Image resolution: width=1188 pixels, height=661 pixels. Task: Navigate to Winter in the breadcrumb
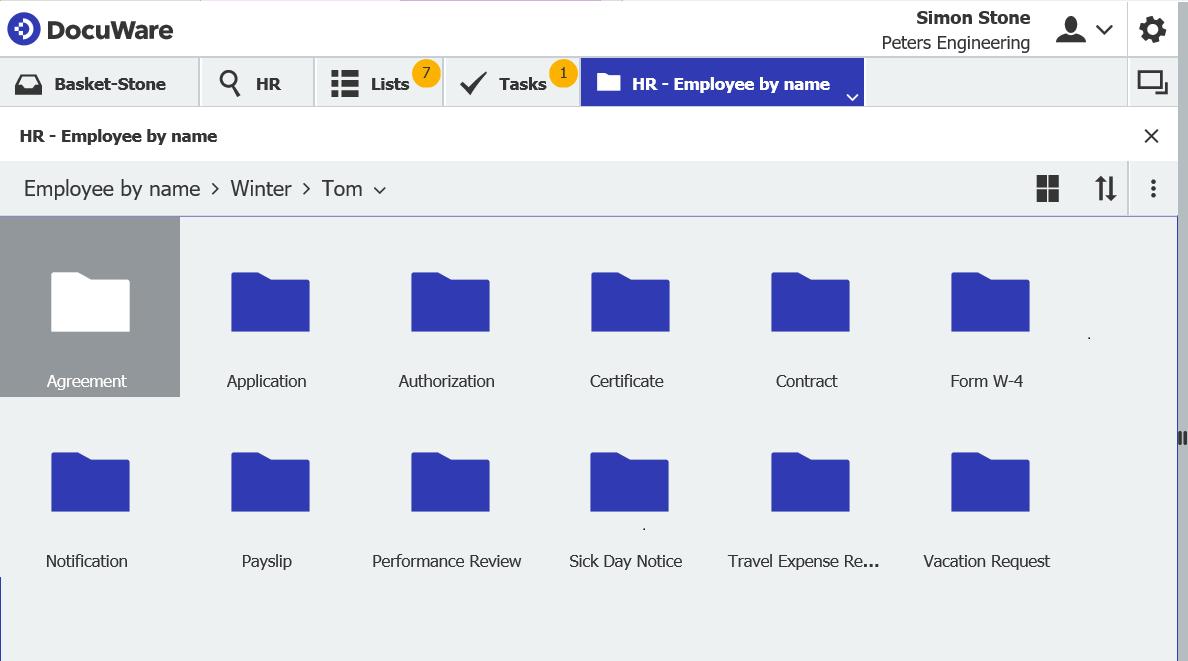click(x=261, y=189)
